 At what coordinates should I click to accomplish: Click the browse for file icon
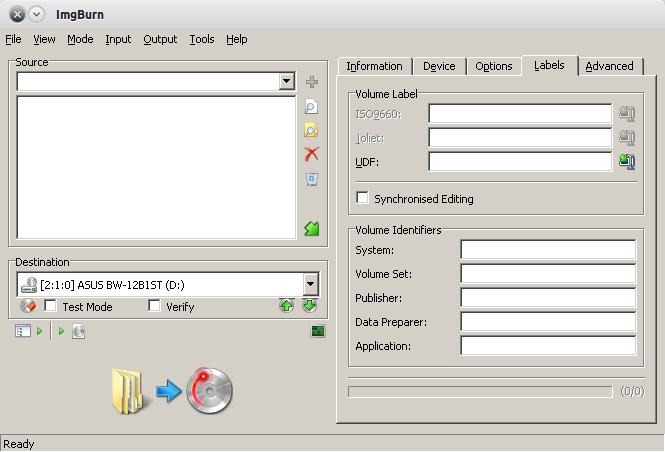[311, 106]
